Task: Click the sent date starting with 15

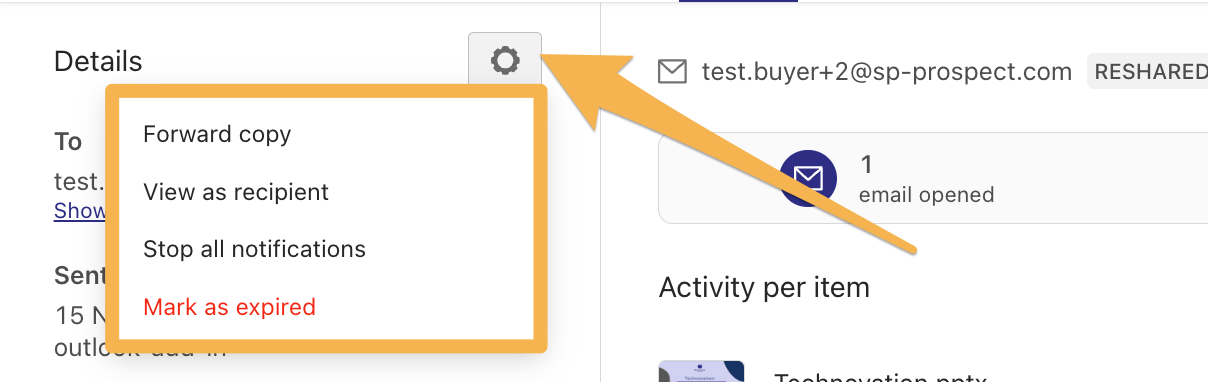Action: (x=80, y=316)
